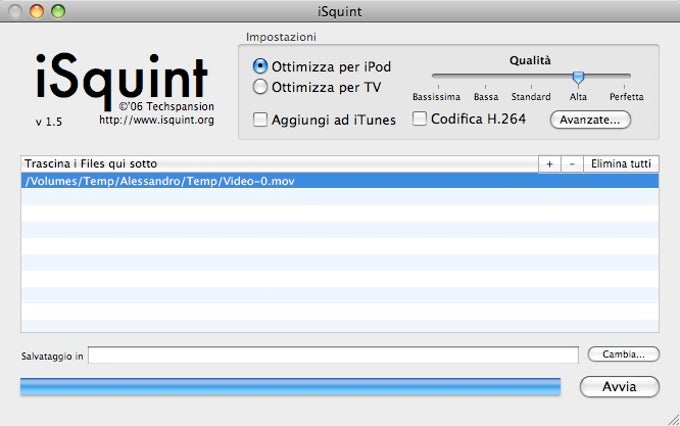Select Ottimizza per TV radio button
This screenshot has height=426, width=680.
(x=260, y=87)
